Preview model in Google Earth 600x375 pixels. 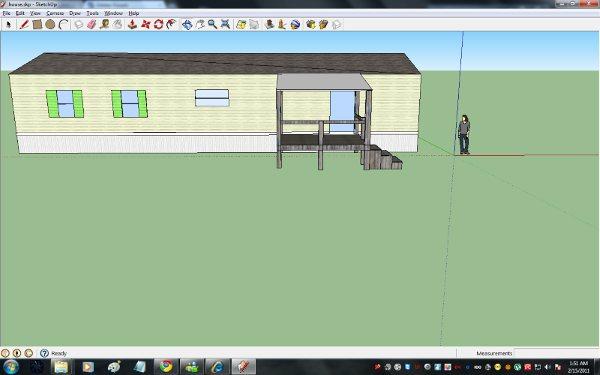(x=295, y=24)
